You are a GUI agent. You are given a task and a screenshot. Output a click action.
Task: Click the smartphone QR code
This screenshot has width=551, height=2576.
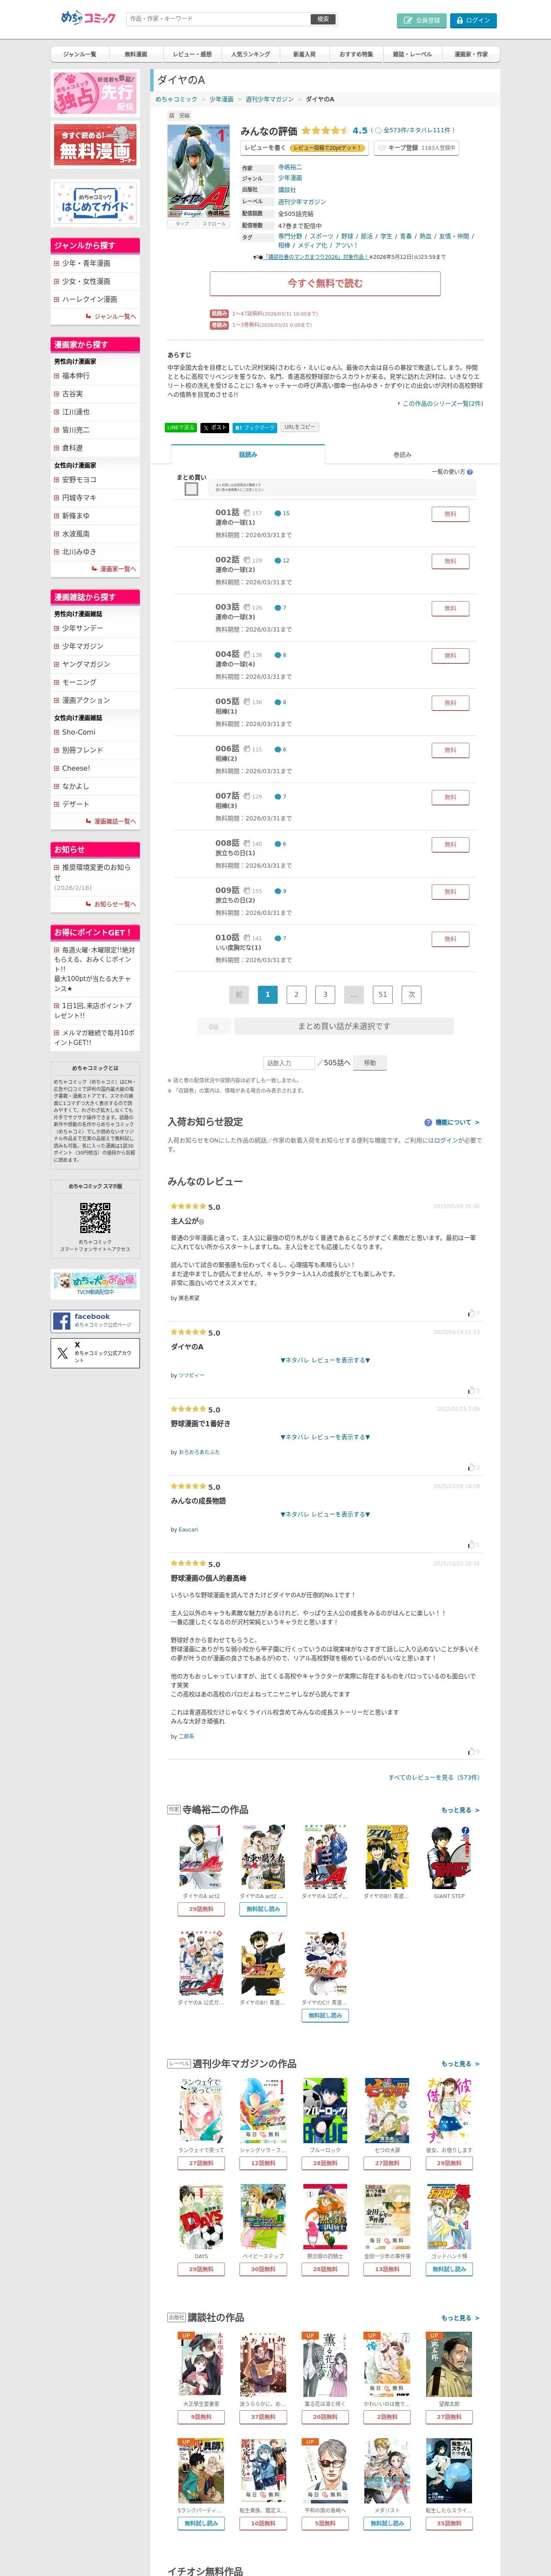click(x=95, y=1218)
